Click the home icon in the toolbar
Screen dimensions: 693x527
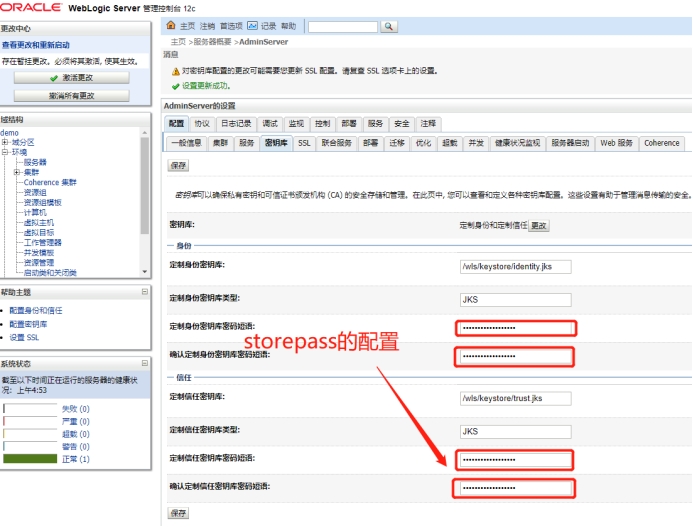tap(171, 26)
